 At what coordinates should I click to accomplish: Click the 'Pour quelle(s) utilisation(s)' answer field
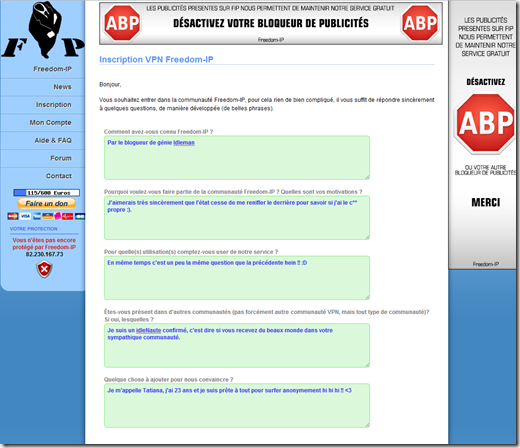click(237, 277)
